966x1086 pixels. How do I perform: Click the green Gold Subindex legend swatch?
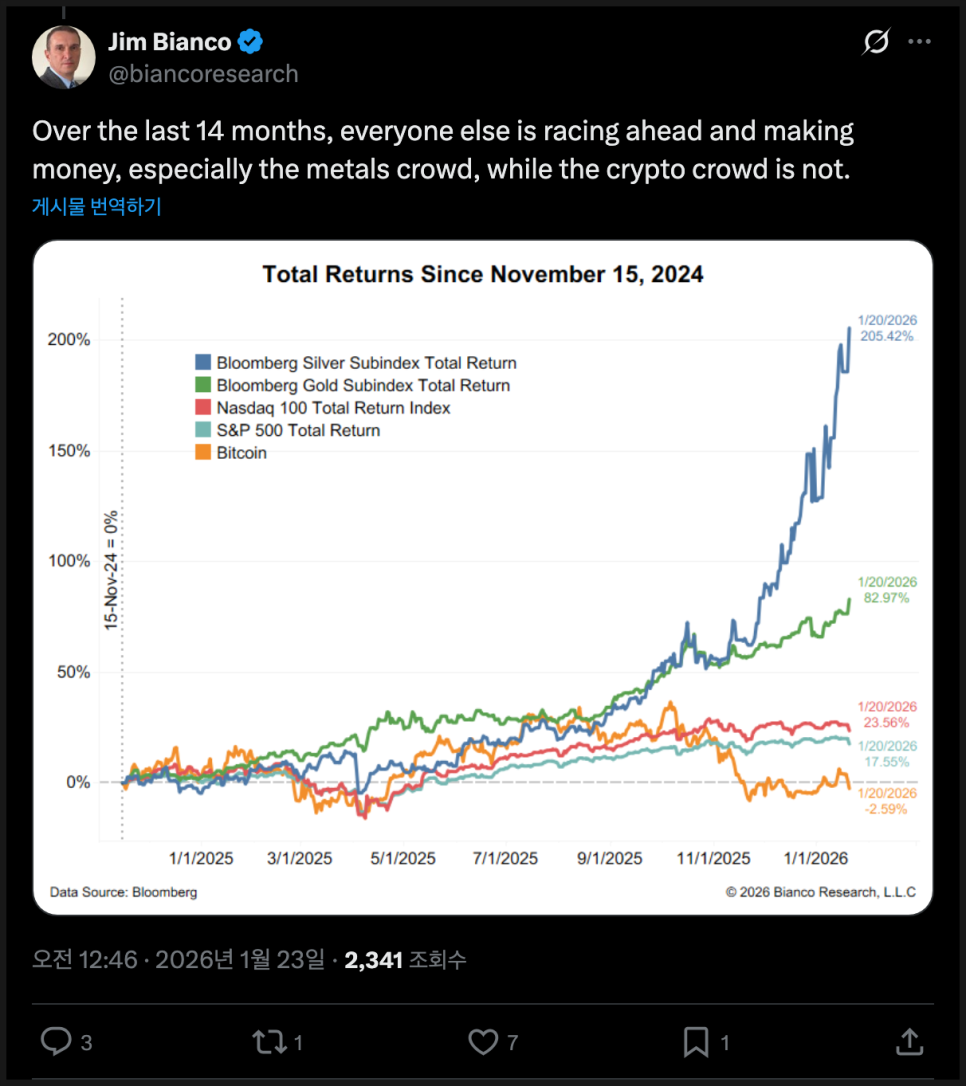[x=203, y=386]
